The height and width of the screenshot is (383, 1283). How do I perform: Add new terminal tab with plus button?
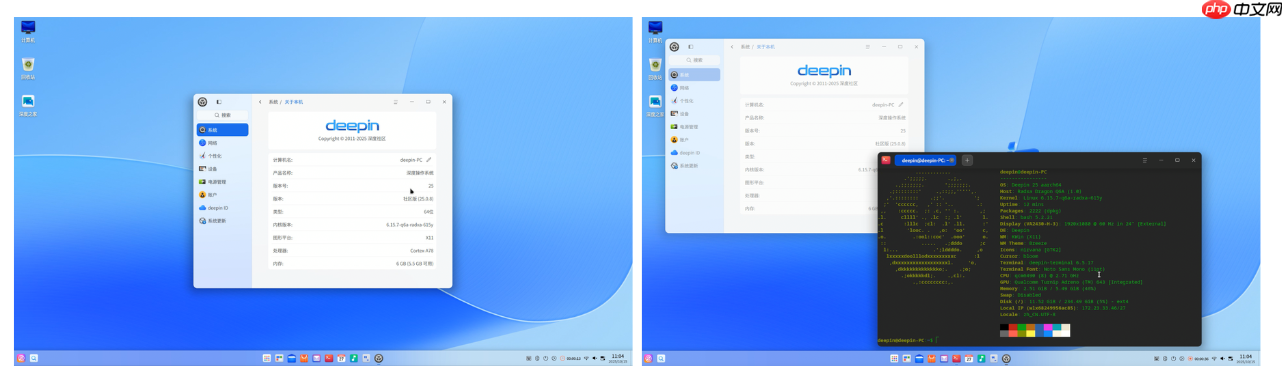click(967, 160)
